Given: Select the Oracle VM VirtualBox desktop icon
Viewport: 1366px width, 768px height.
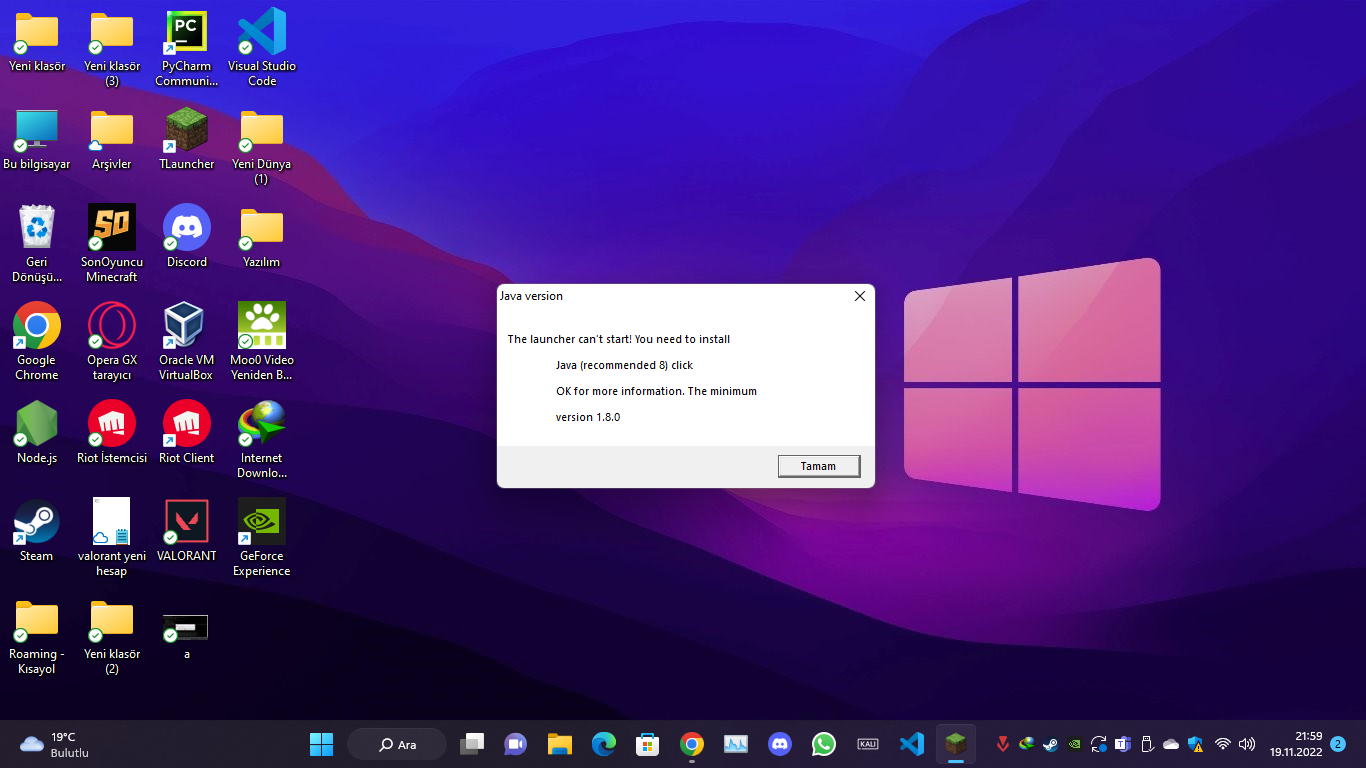Looking at the screenshot, I should pos(187,341).
